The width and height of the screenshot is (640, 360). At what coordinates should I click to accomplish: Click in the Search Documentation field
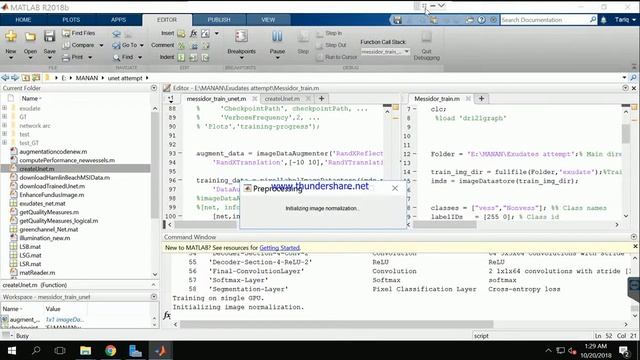[x=544, y=20]
